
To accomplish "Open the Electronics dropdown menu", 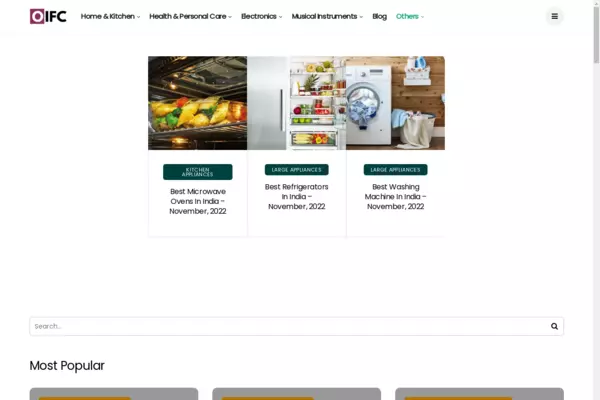I will (261, 17).
